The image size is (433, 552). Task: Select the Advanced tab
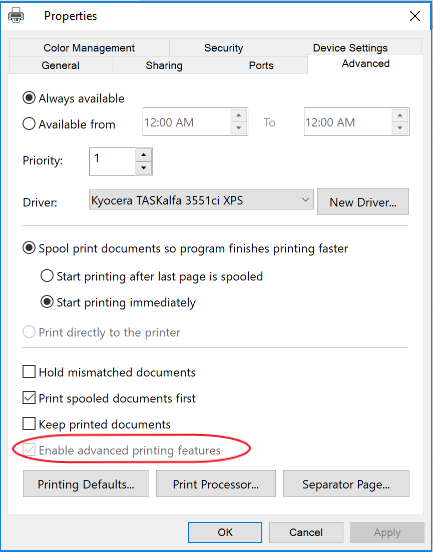[365, 64]
